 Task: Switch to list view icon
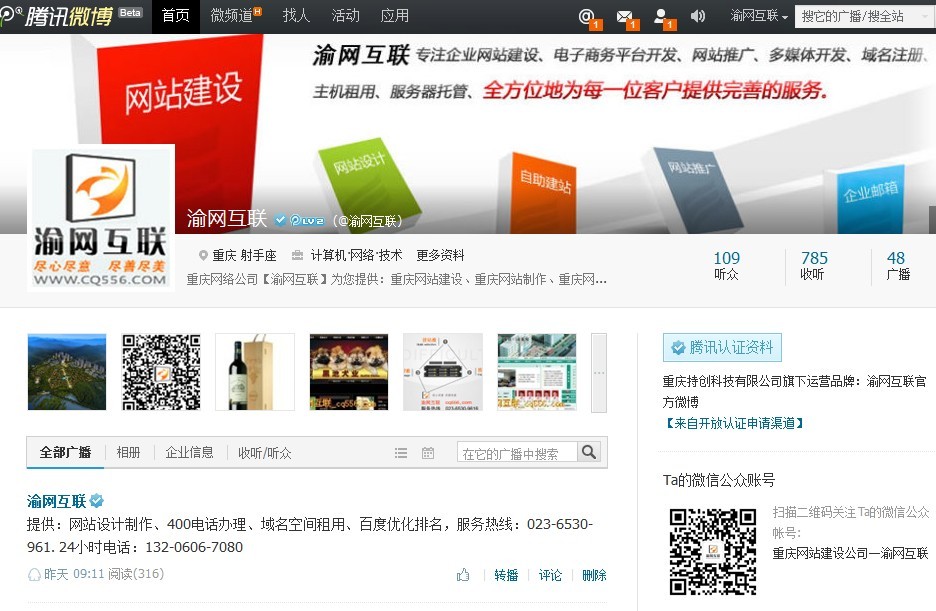pyautogui.click(x=401, y=453)
